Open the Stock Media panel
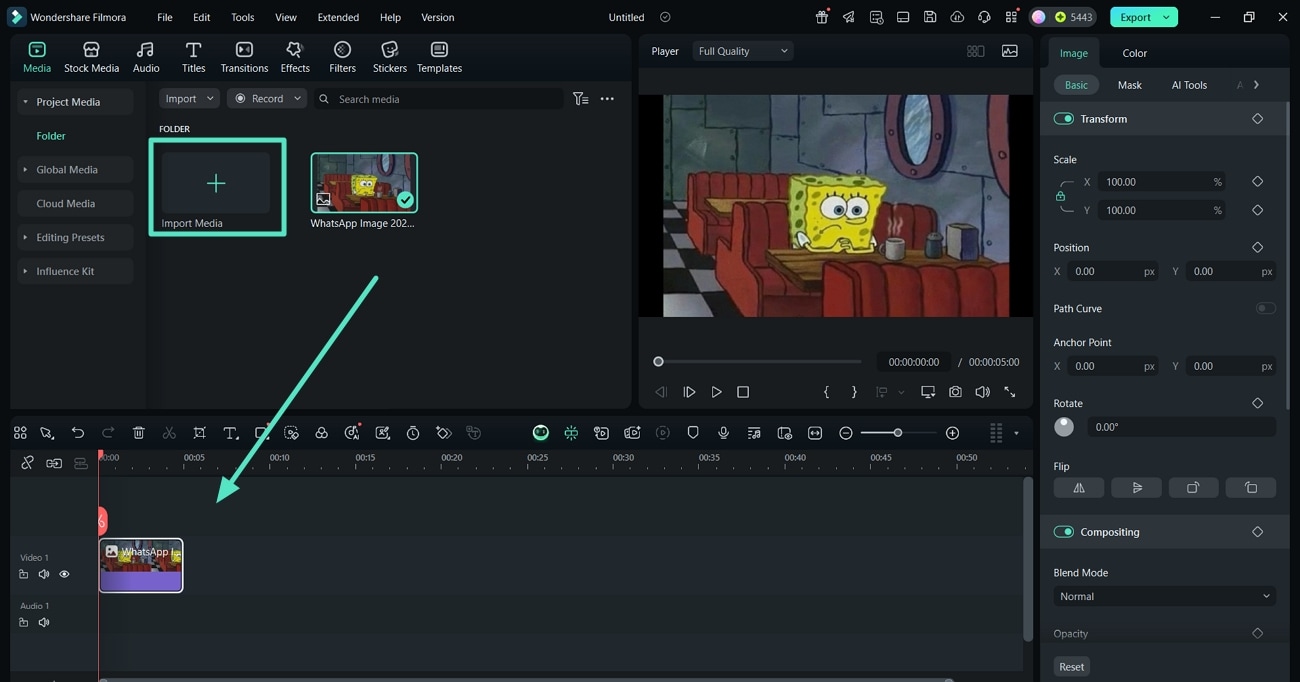The image size is (1300, 682). point(91,57)
